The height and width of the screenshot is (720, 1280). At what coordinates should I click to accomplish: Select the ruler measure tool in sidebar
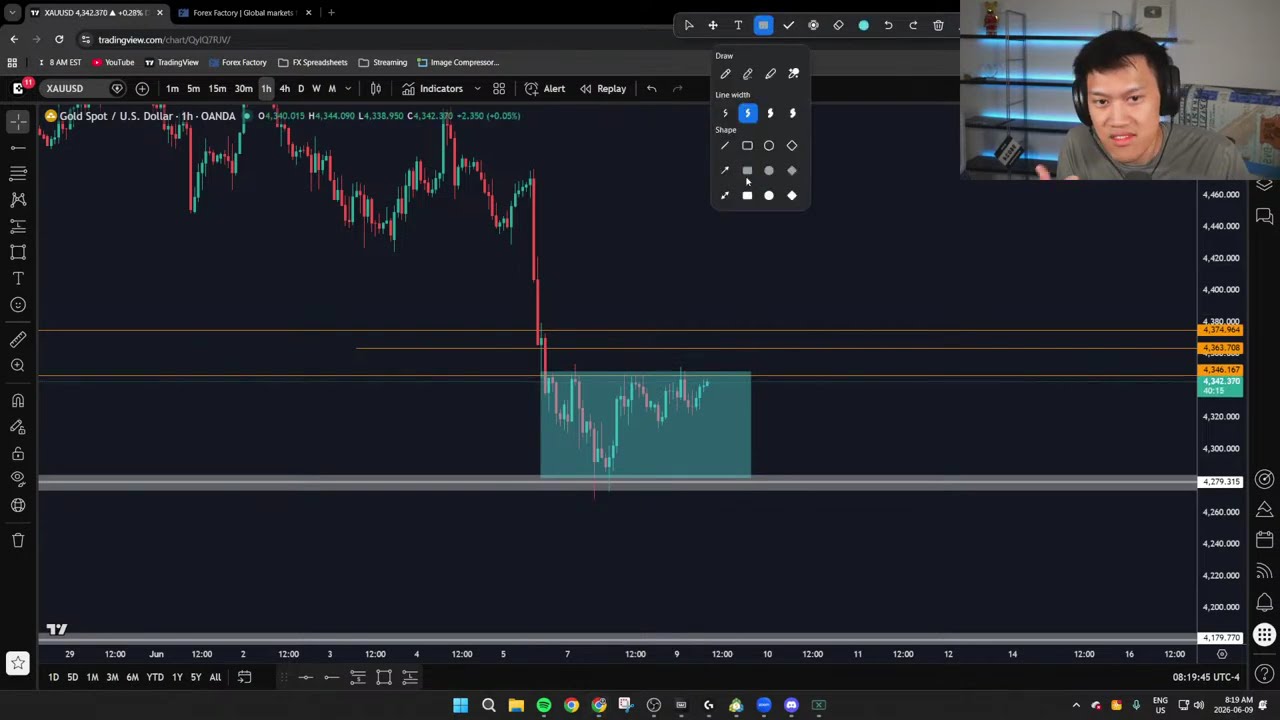click(18, 340)
